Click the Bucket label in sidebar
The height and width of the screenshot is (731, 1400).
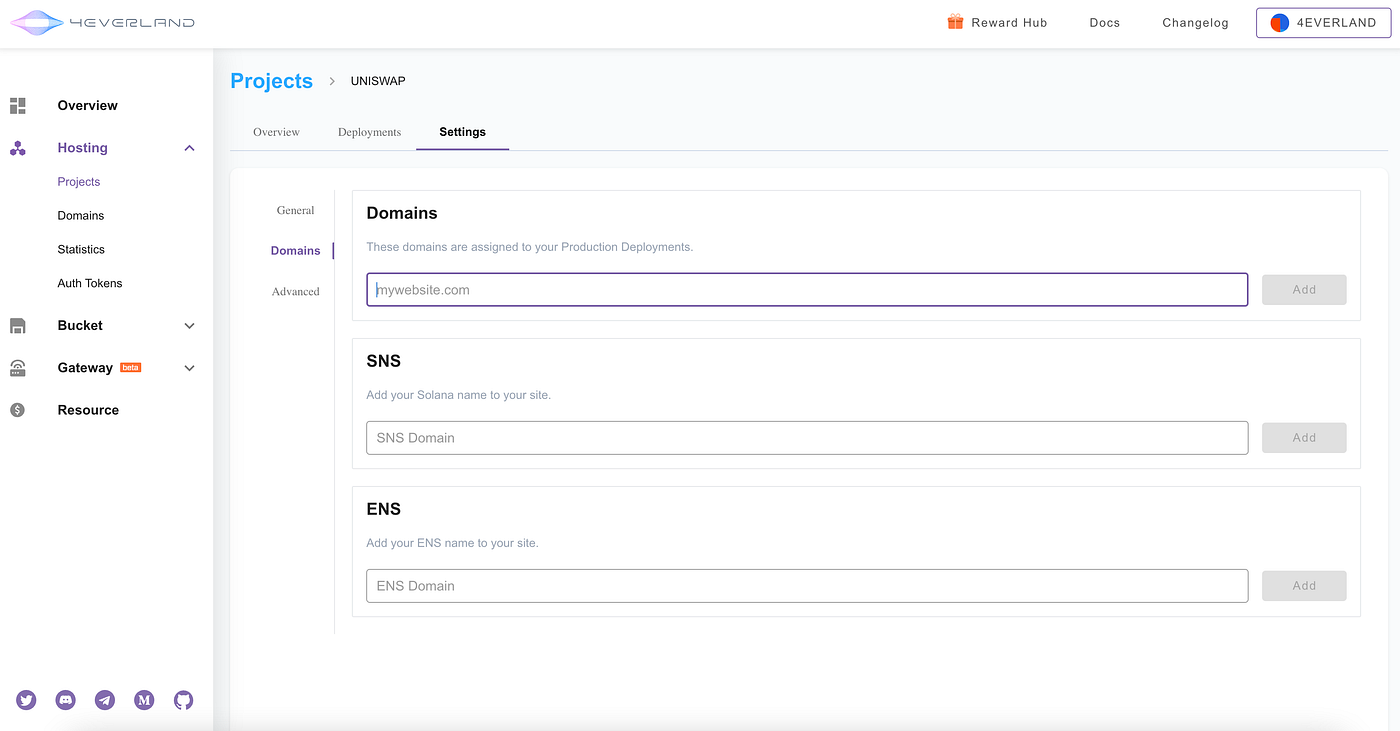pyautogui.click(x=80, y=326)
